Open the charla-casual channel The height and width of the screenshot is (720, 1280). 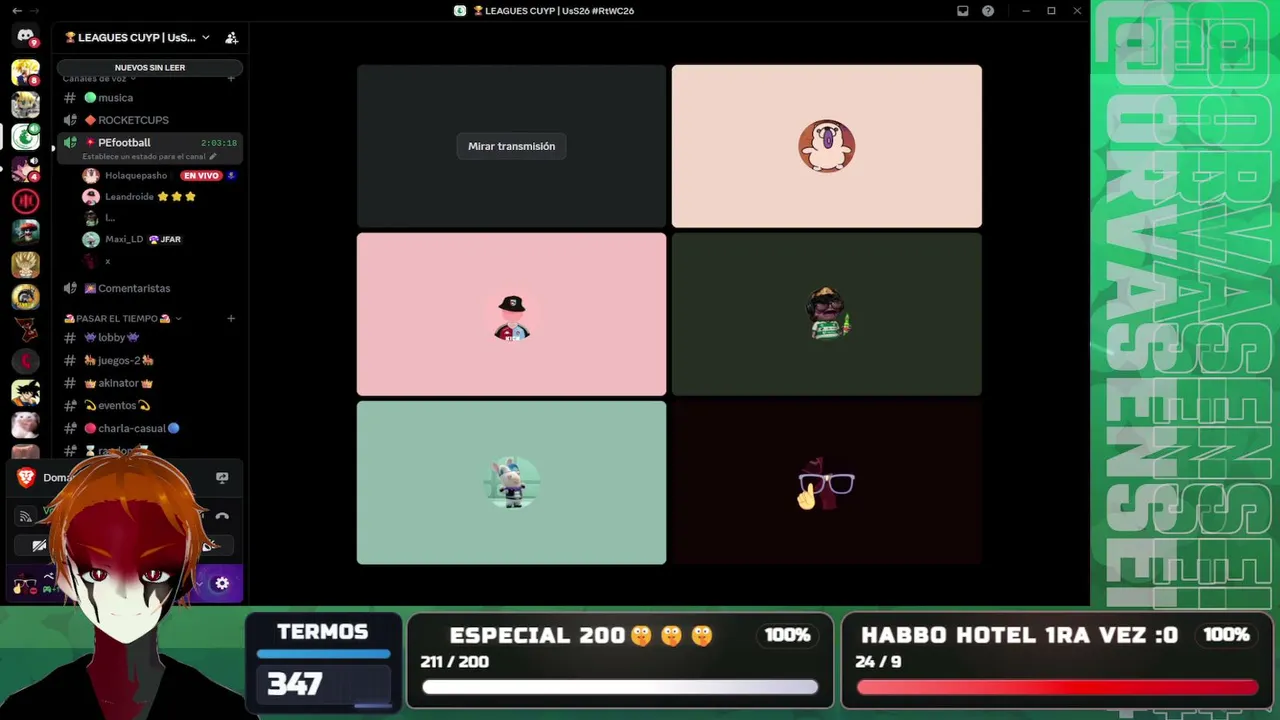pos(150,428)
